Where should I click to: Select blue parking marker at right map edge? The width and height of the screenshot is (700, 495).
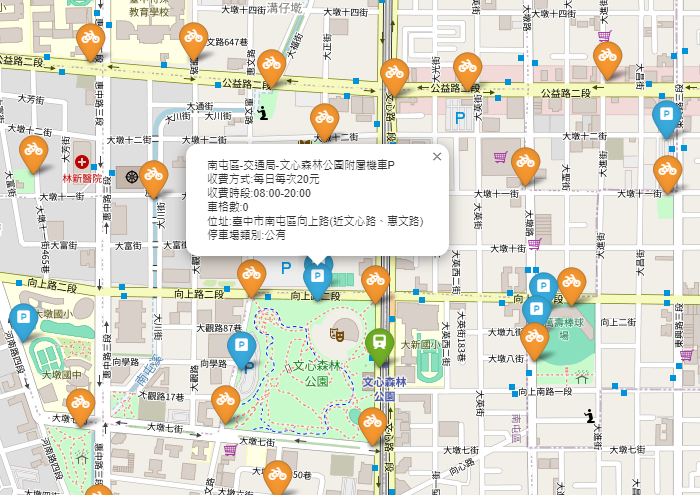click(x=666, y=117)
